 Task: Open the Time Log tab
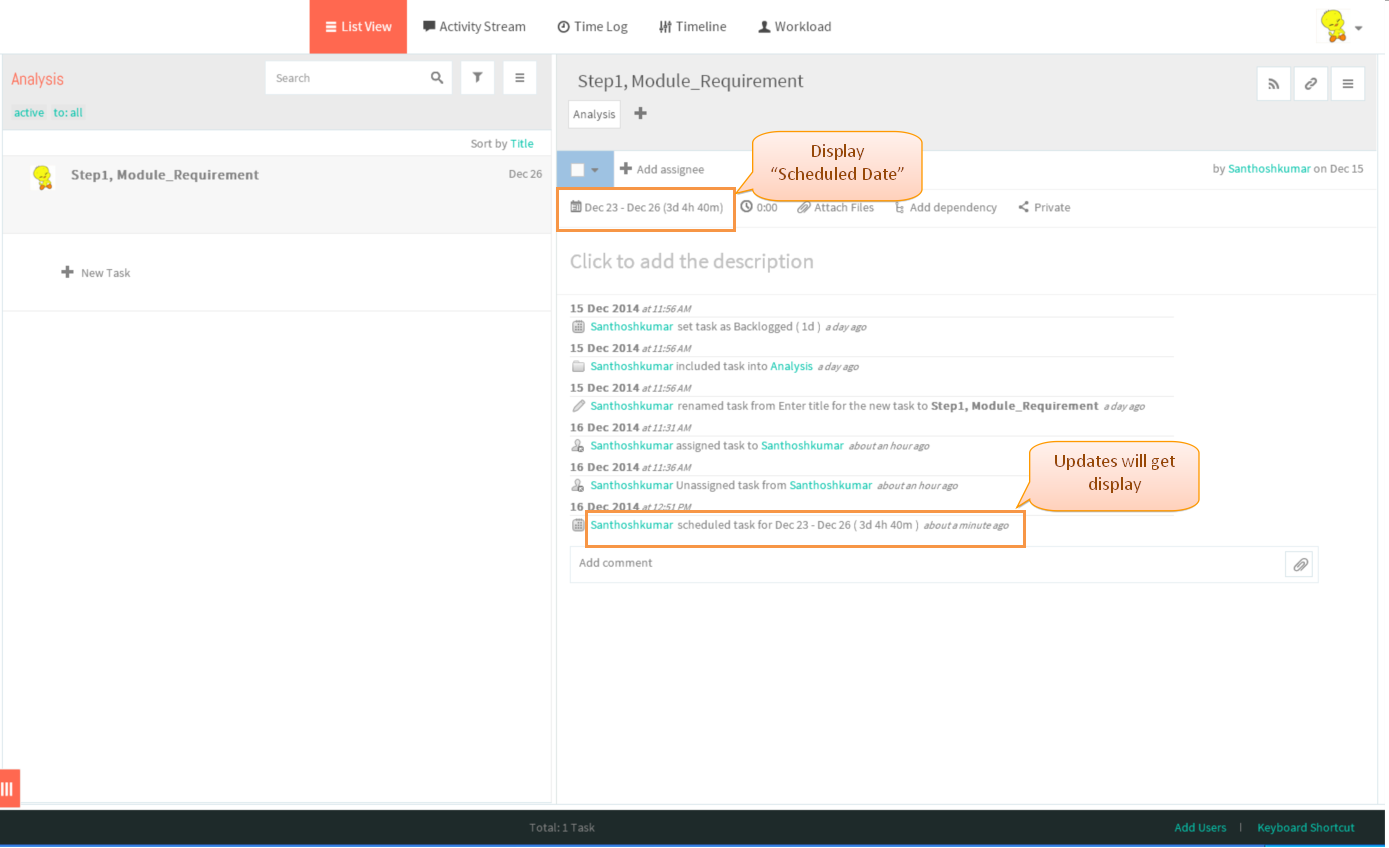(592, 27)
